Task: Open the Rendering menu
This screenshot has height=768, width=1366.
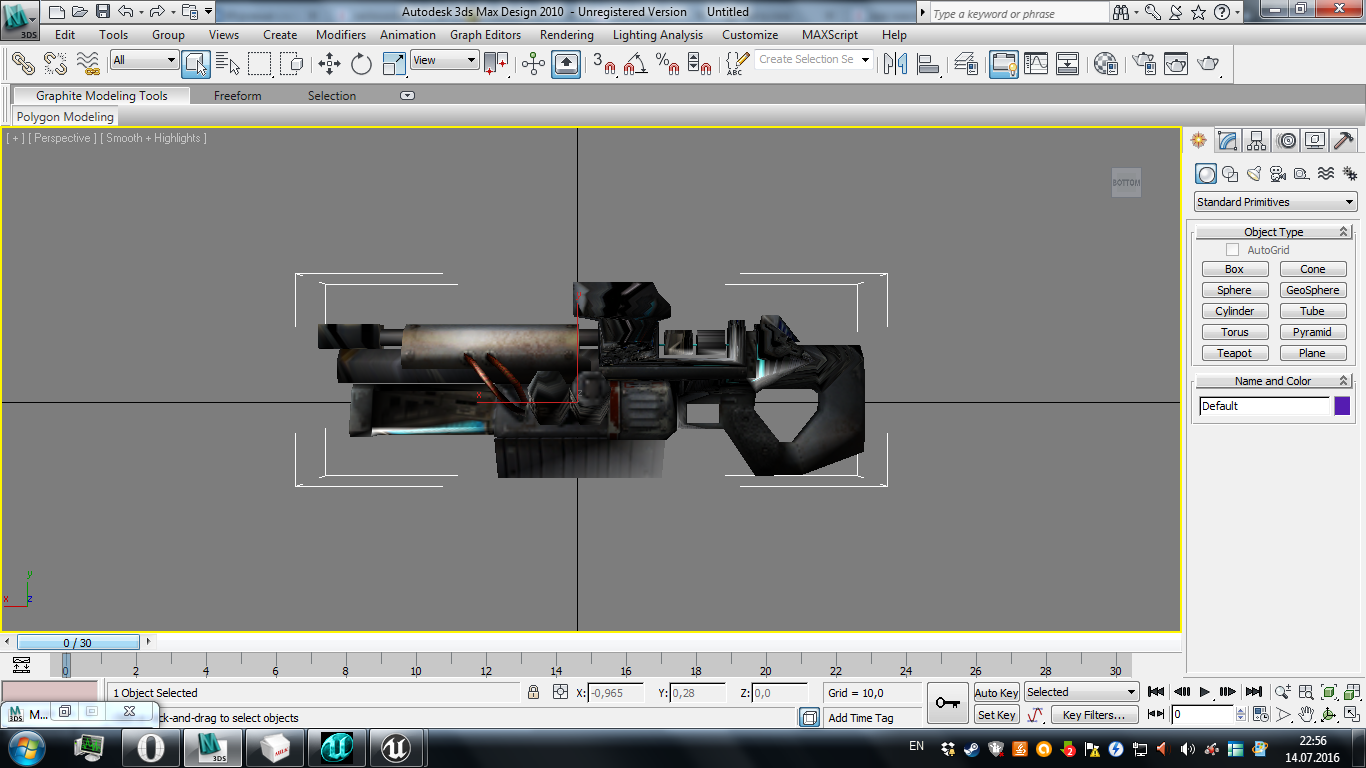Action: 566,35
